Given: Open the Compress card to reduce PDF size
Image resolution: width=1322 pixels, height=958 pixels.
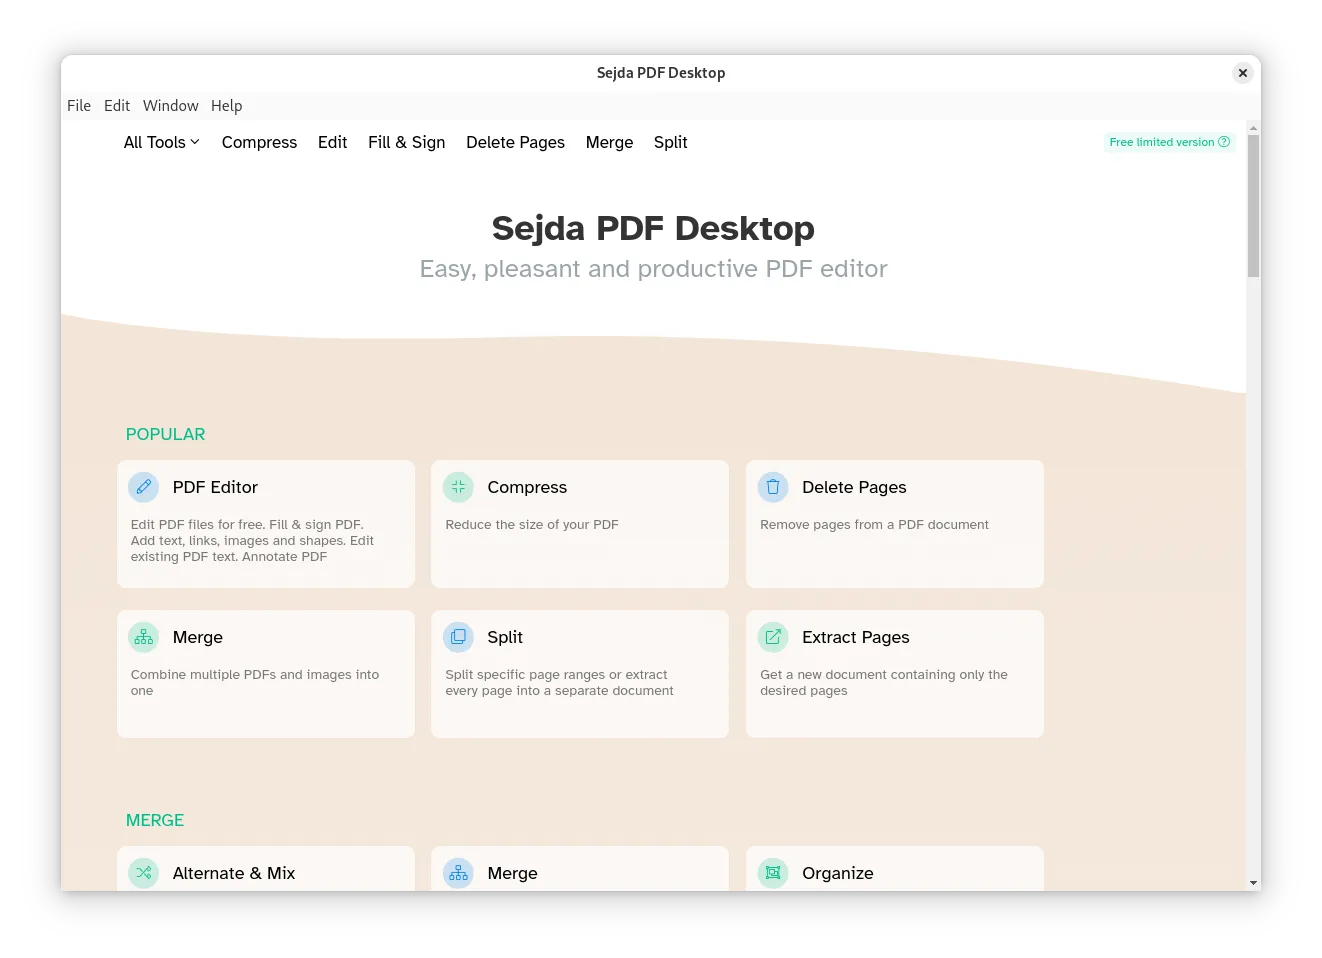Looking at the screenshot, I should click(580, 524).
